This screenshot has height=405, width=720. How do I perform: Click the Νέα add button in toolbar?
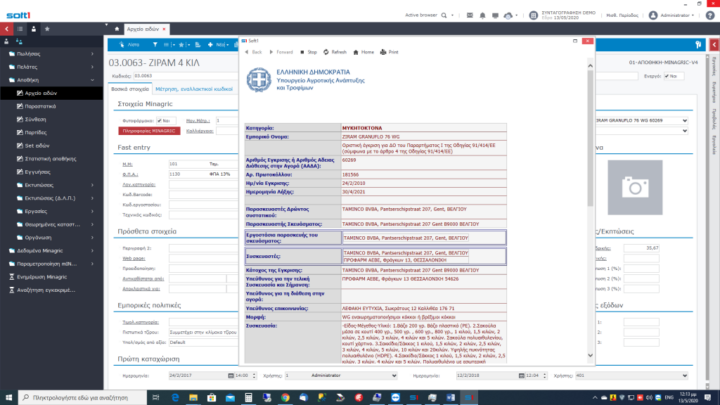pos(218,45)
